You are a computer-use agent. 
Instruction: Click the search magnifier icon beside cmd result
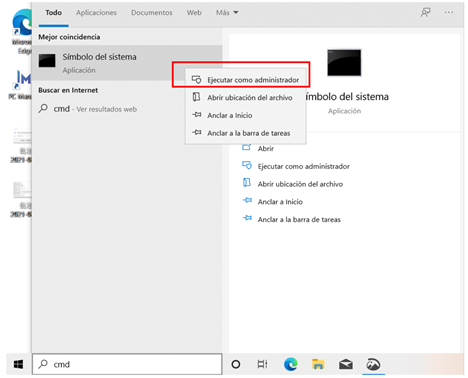(x=43, y=108)
